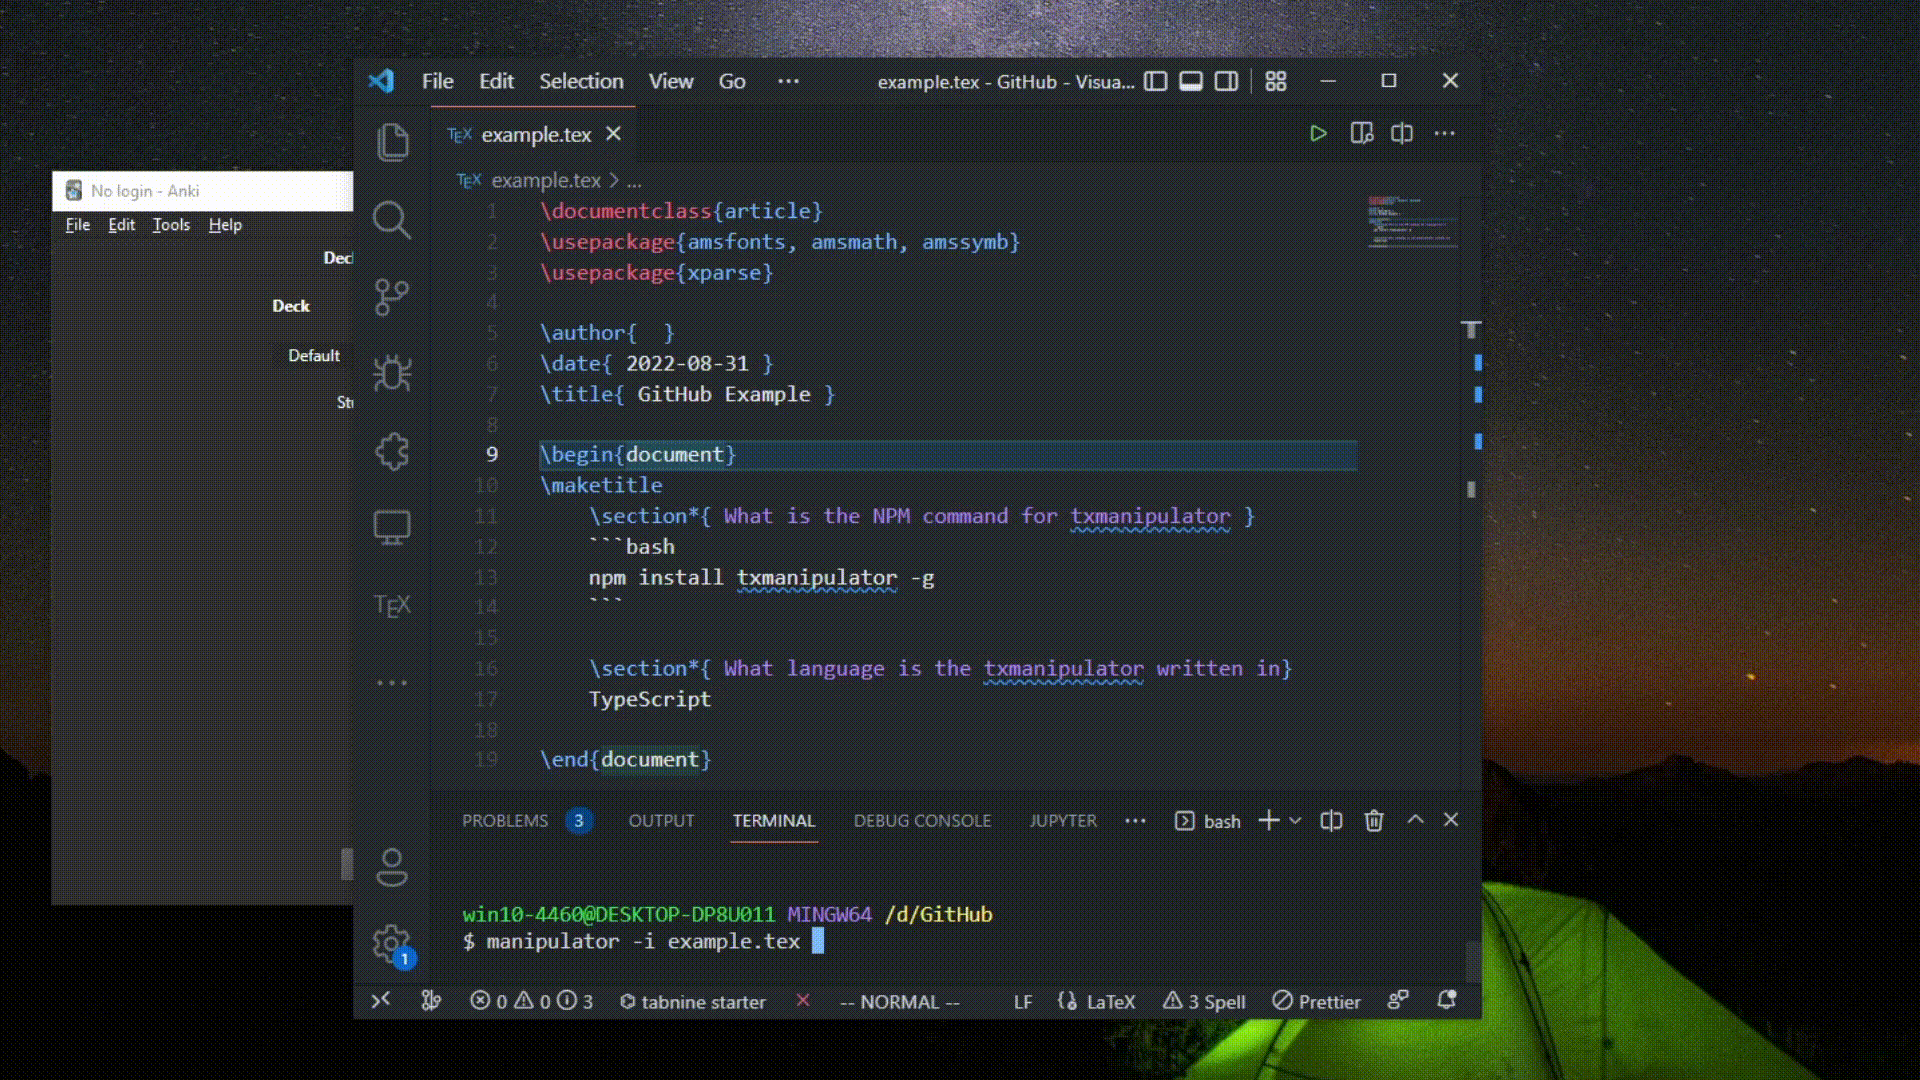Open the Search view icon
The image size is (1920, 1080).
pyautogui.click(x=391, y=220)
